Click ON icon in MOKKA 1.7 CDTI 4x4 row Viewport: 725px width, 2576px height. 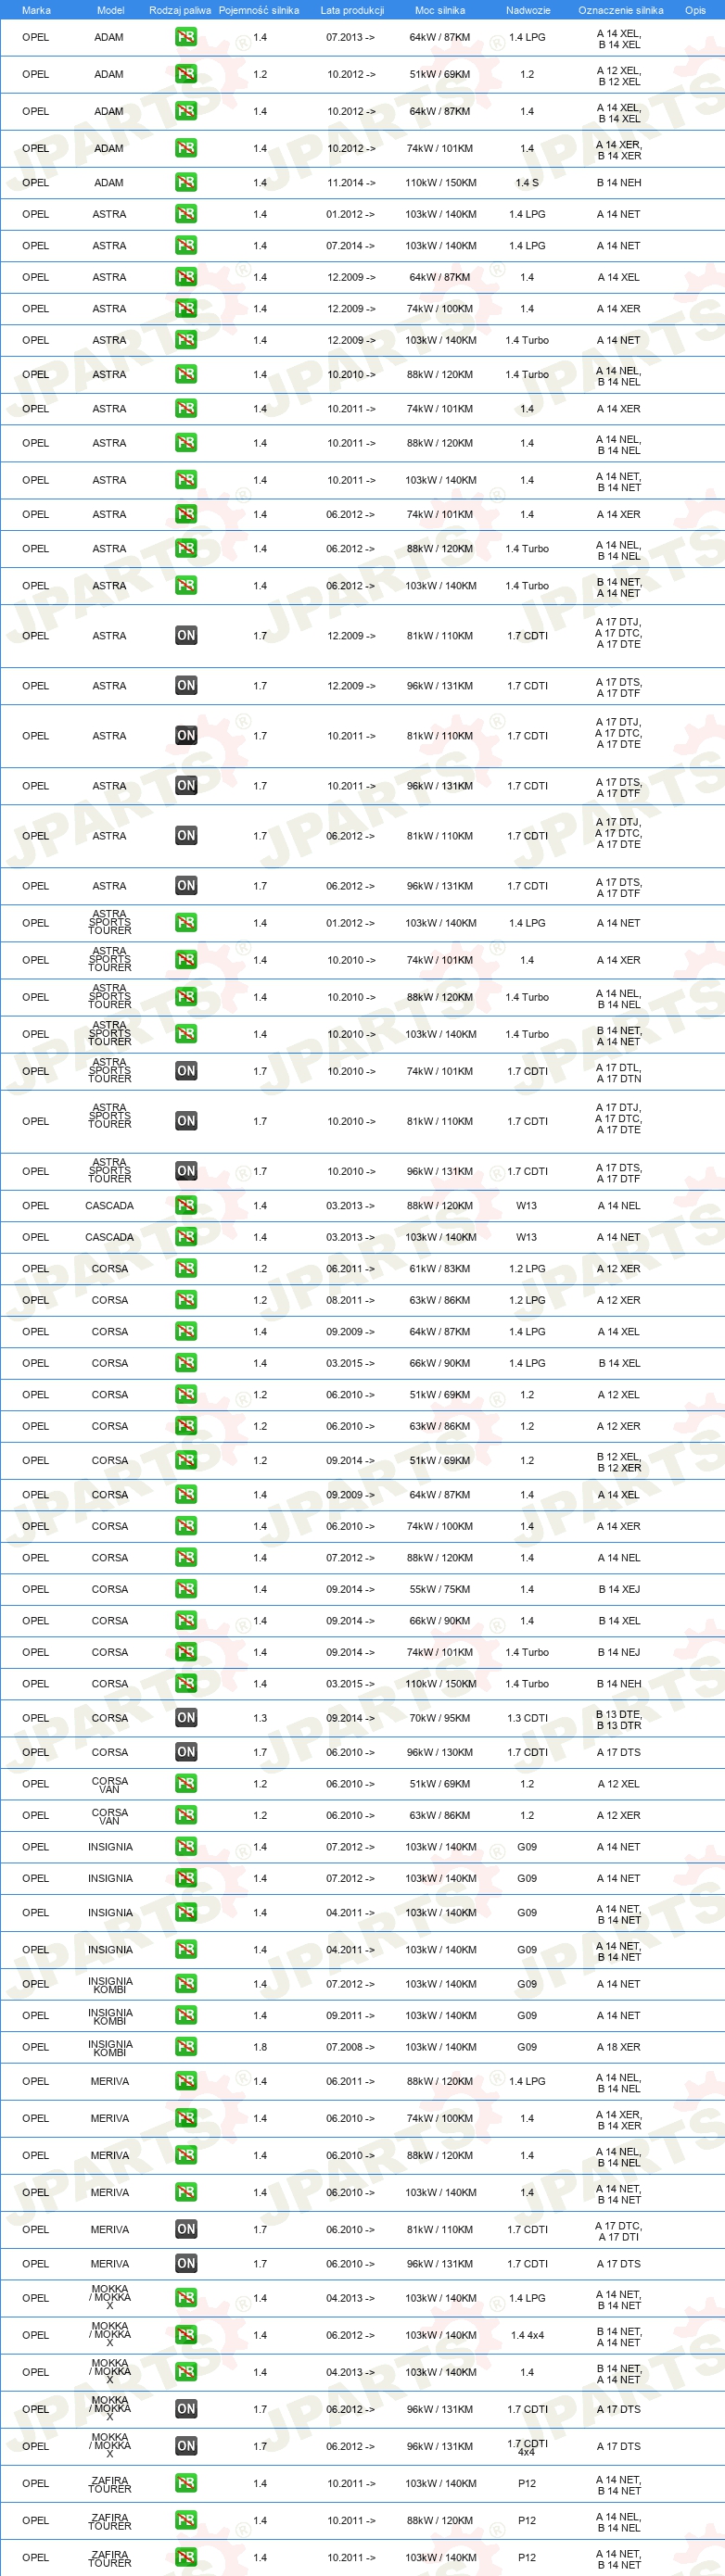tap(186, 2446)
